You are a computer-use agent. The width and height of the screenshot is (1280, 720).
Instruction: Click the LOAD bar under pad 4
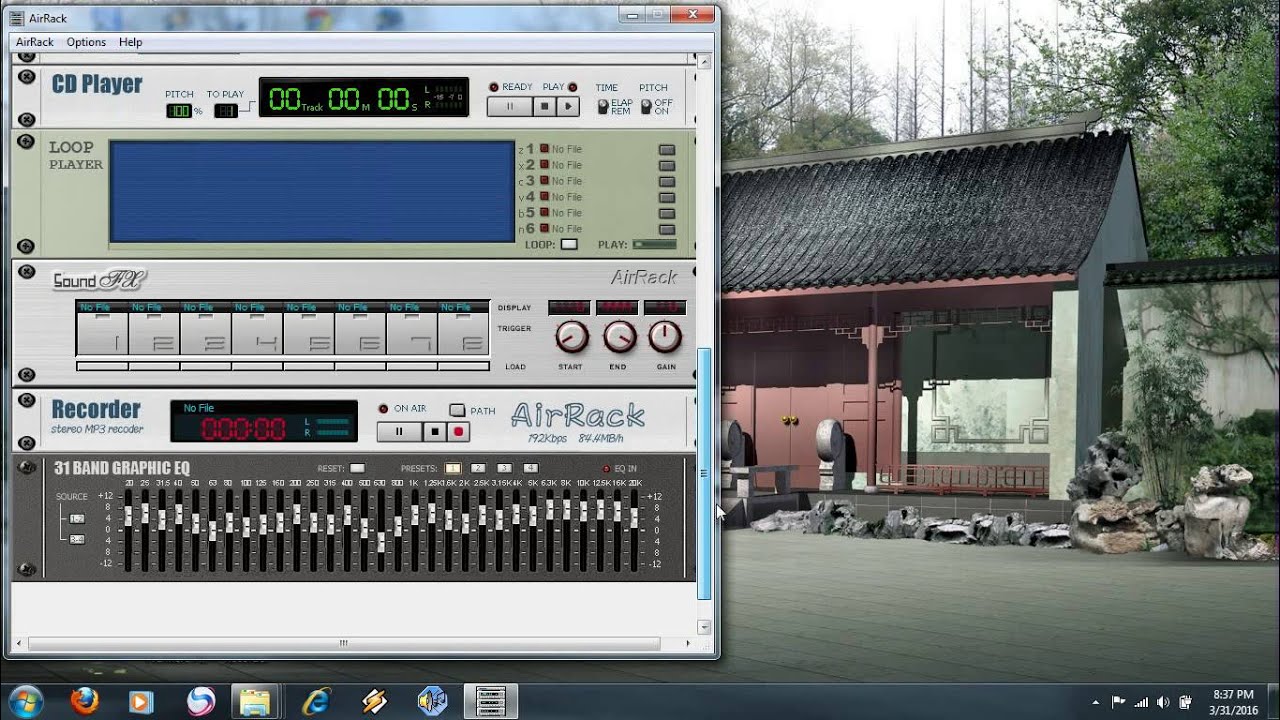click(257, 366)
